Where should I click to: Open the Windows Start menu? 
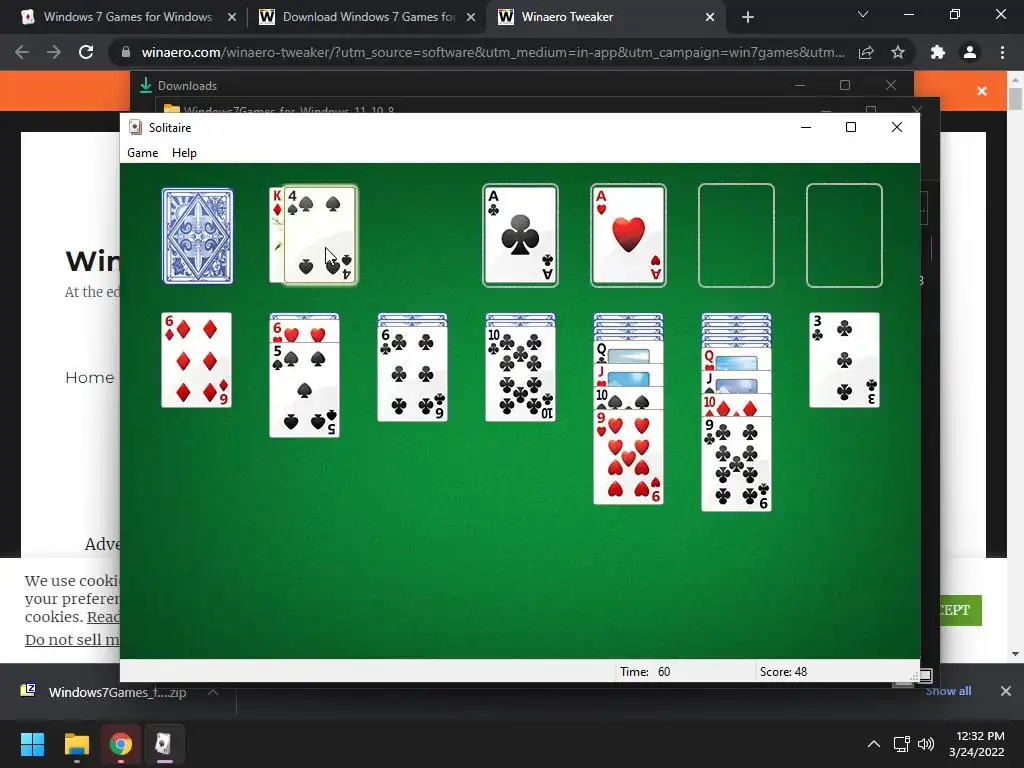coord(32,744)
